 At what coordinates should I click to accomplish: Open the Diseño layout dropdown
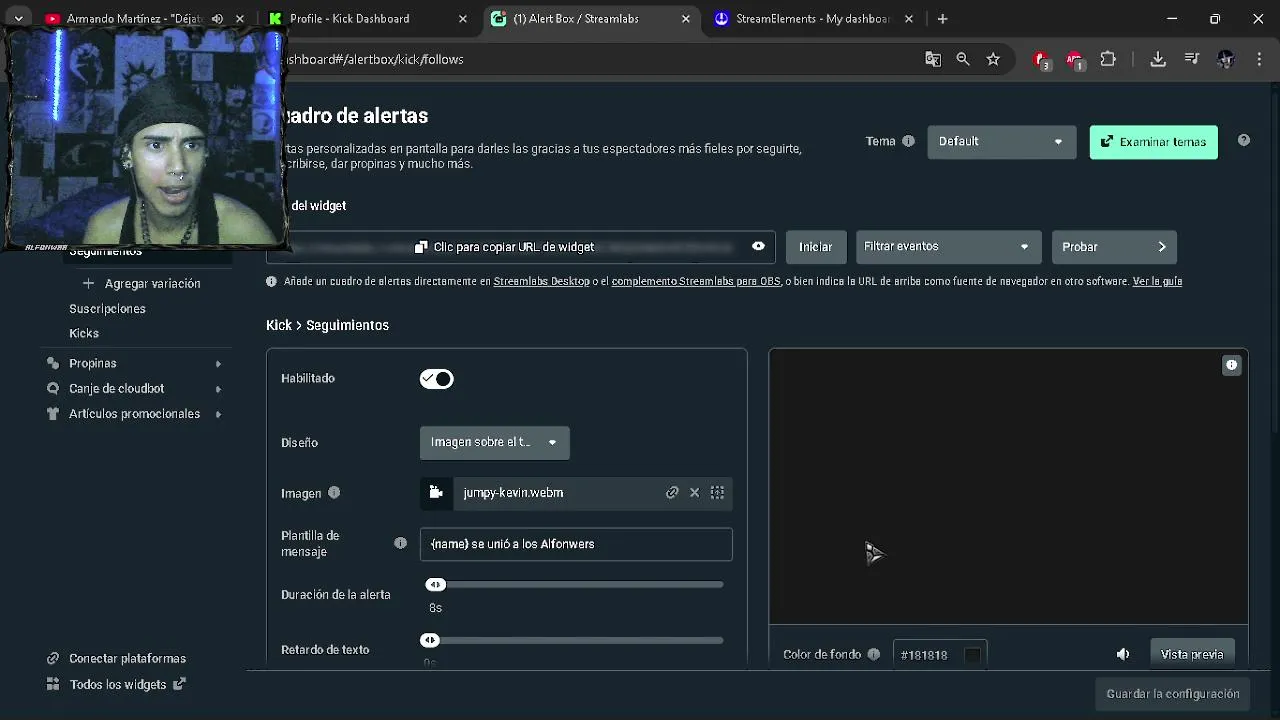click(x=495, y=442)
